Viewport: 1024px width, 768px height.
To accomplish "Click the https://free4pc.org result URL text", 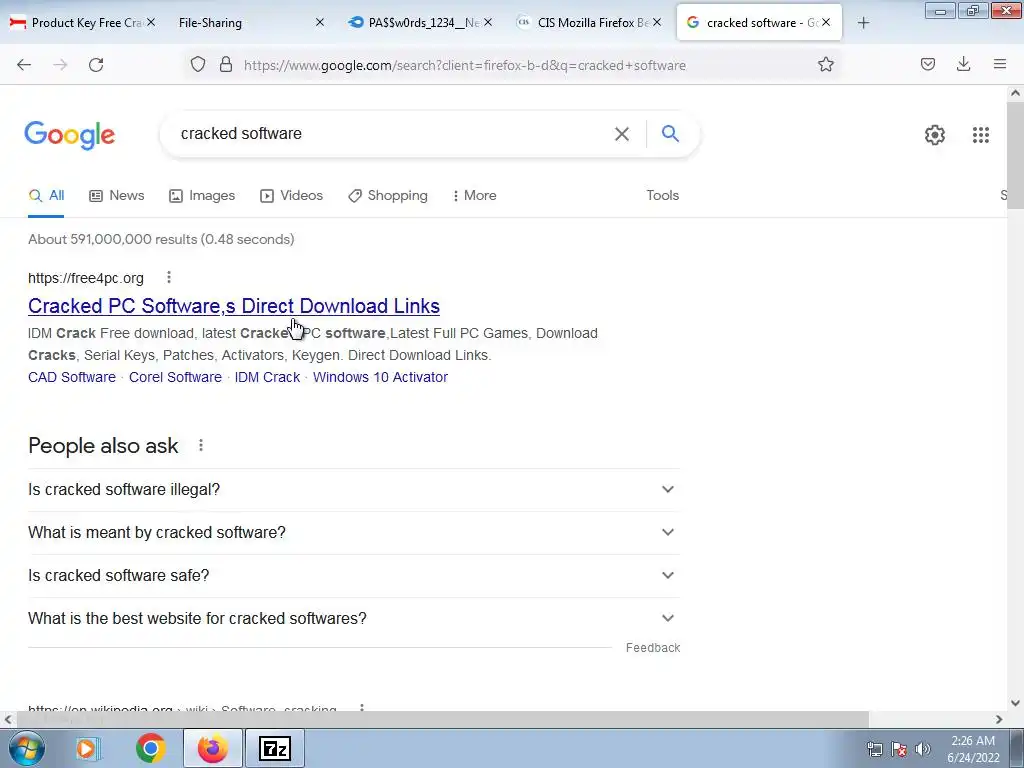I will (x=86, y=278).
